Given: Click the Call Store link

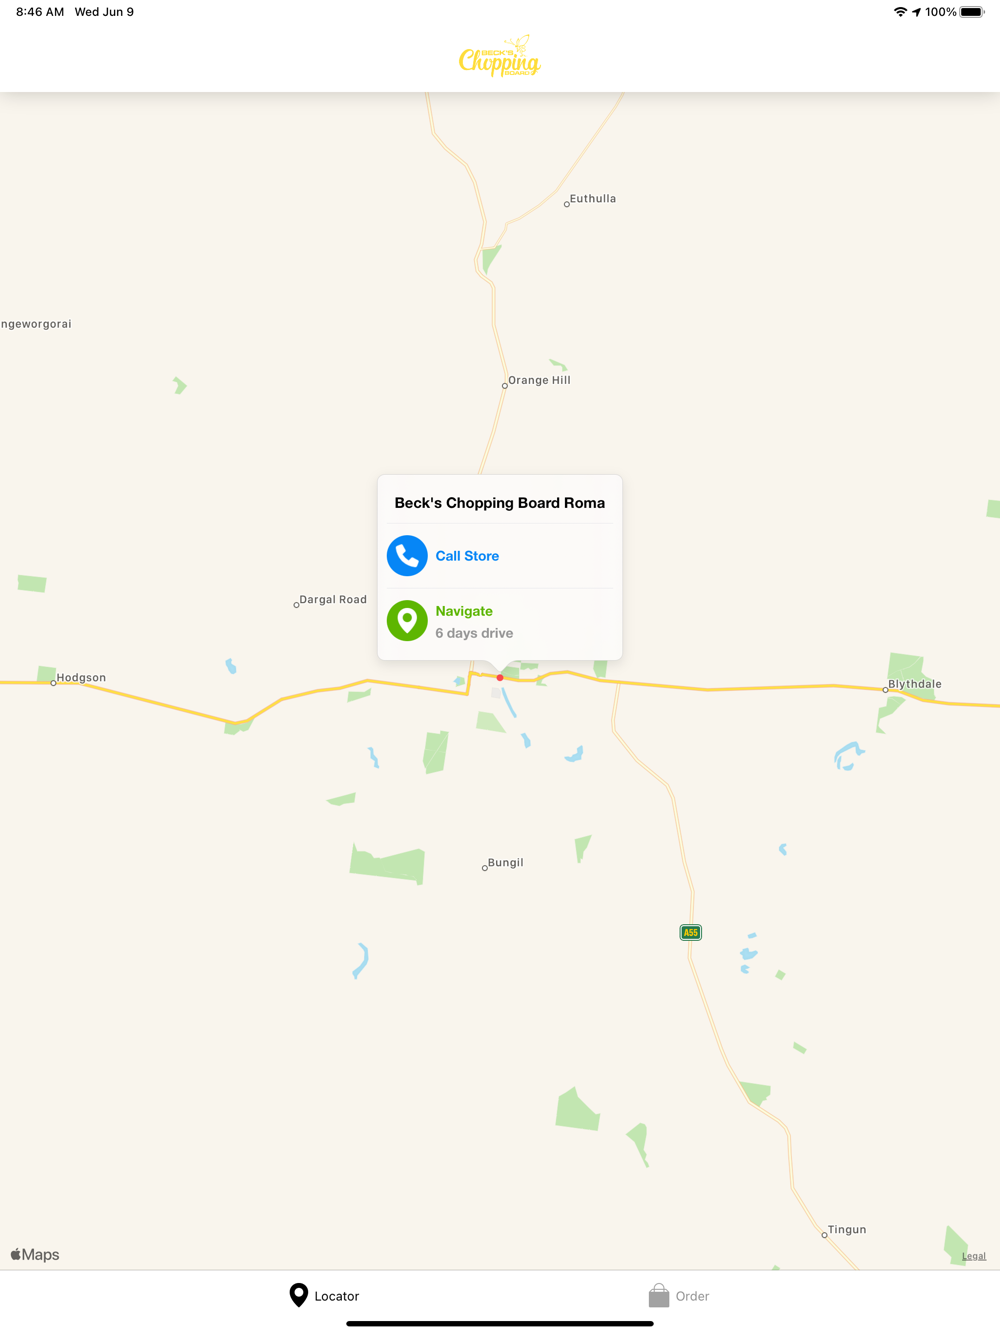Looking at the screenshot, I should point(467,556).
